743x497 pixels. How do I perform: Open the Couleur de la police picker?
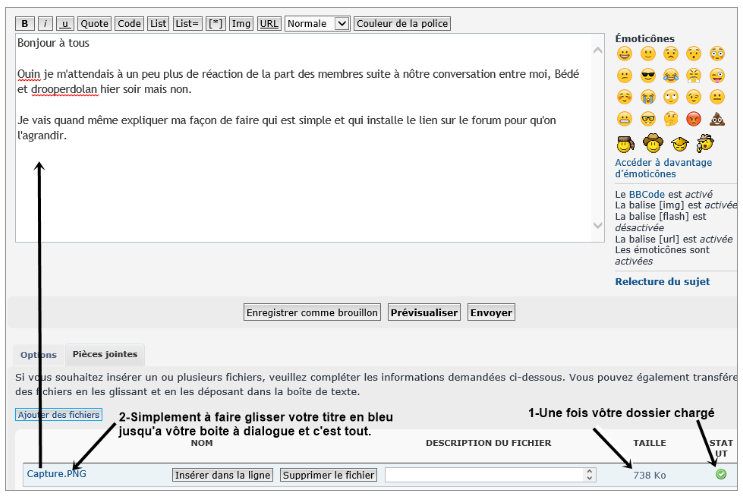click(402, 24)
